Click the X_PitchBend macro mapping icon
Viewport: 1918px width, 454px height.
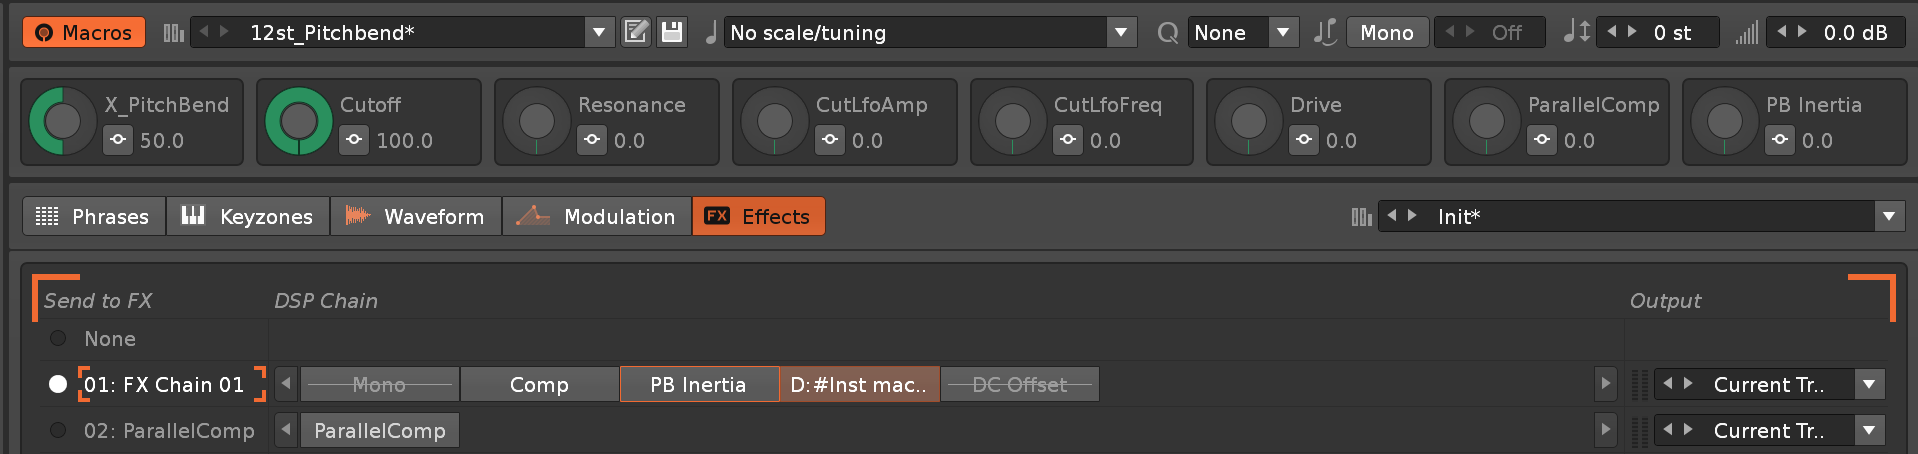118,140
